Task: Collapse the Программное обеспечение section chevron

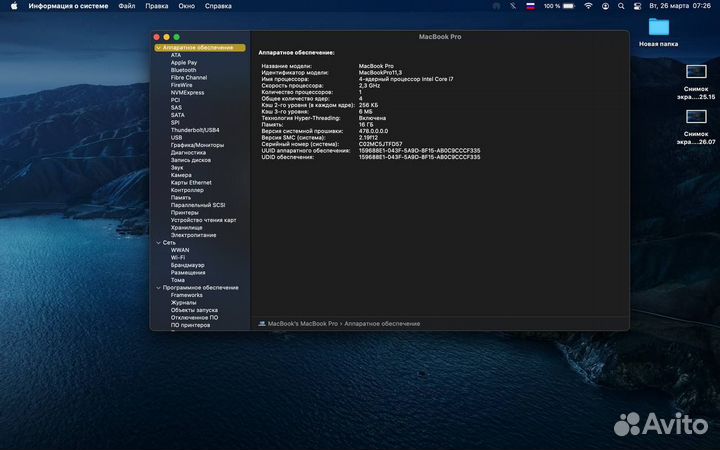Action: pyautogui.click(x=158, y=287)
